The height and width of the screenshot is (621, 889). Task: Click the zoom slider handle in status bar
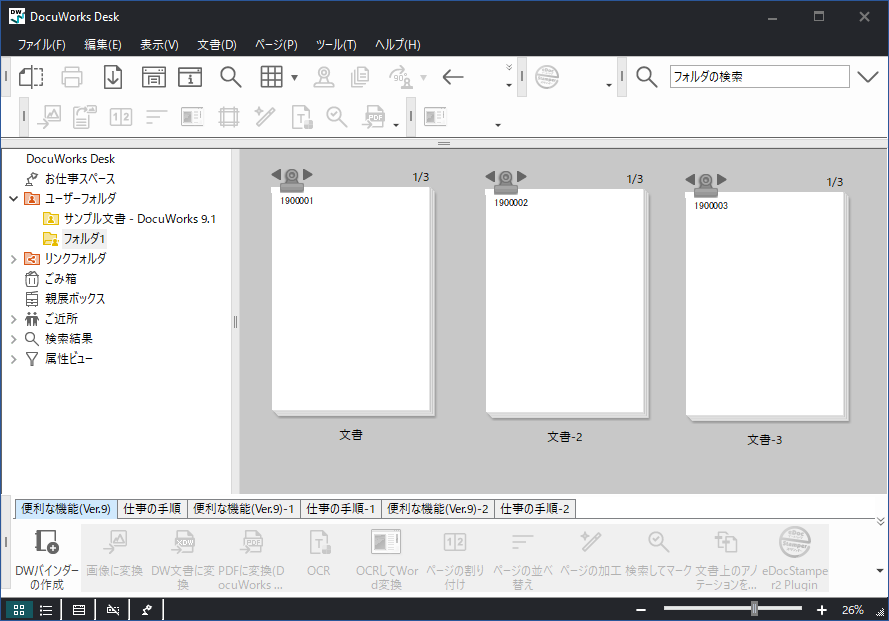[754, 609]
